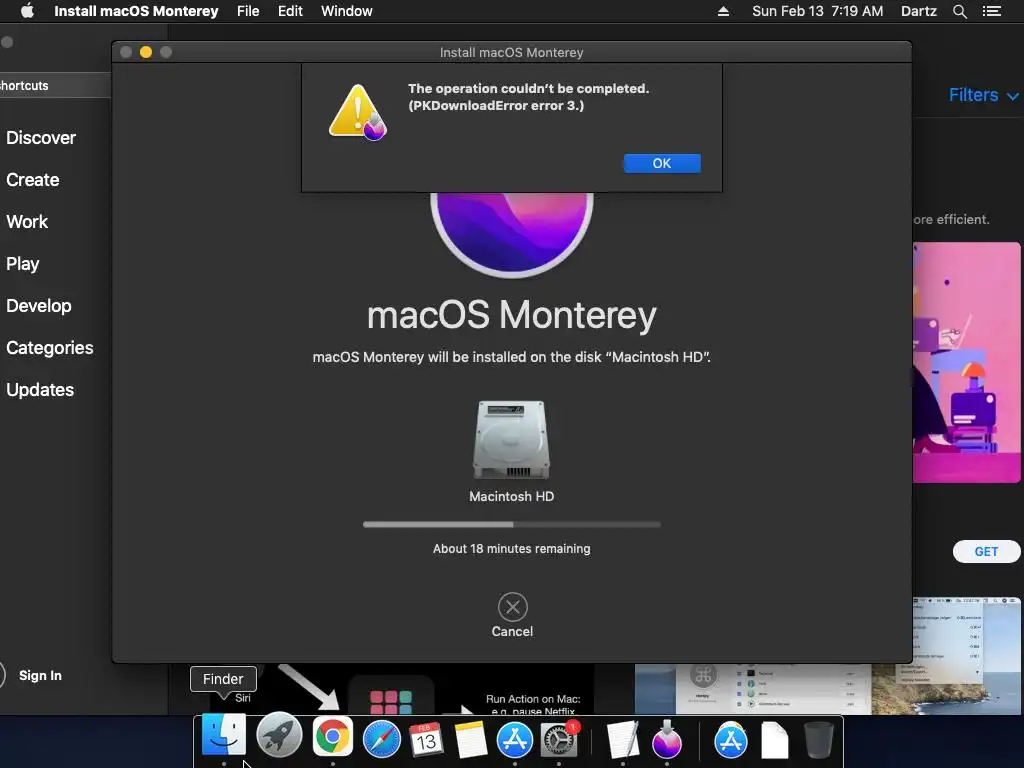Click Sign In in App Store sidebar
Image resolution: width=1024 pixels, height=768 pixels.
pyautogui.click(x=40, y=675)
